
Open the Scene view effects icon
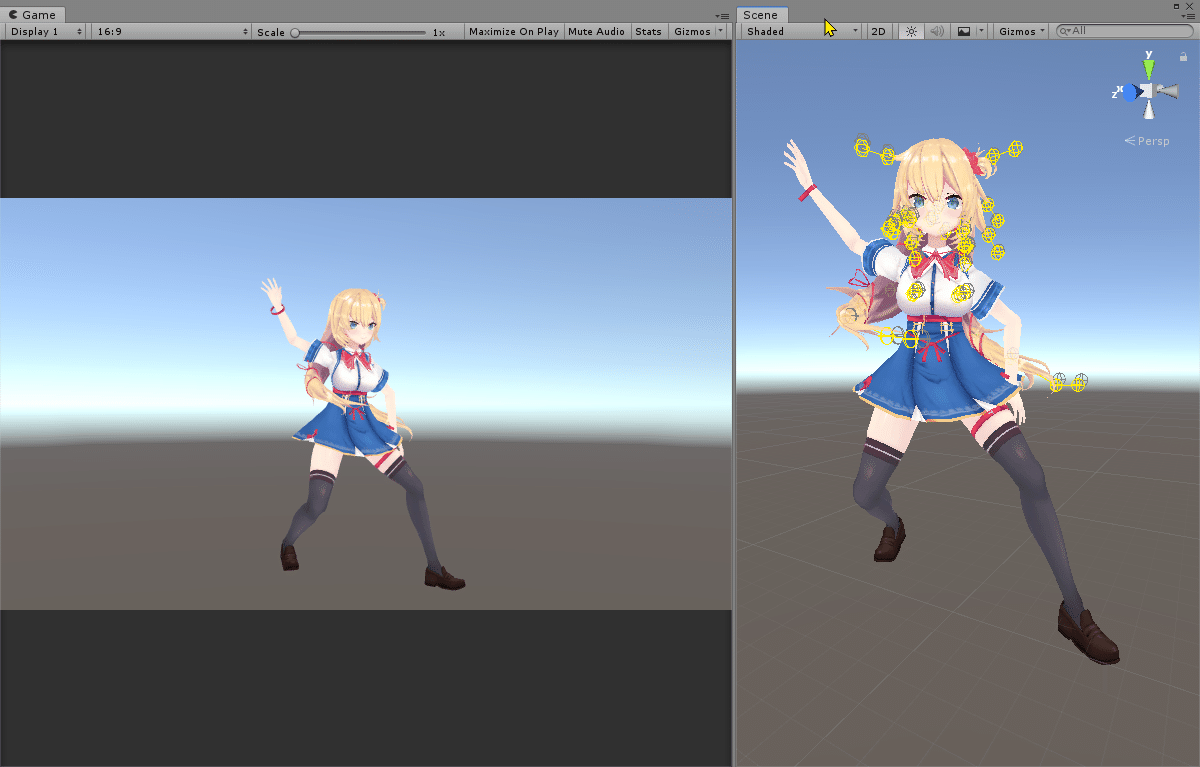pyautogui.click(x=963, y=31)
